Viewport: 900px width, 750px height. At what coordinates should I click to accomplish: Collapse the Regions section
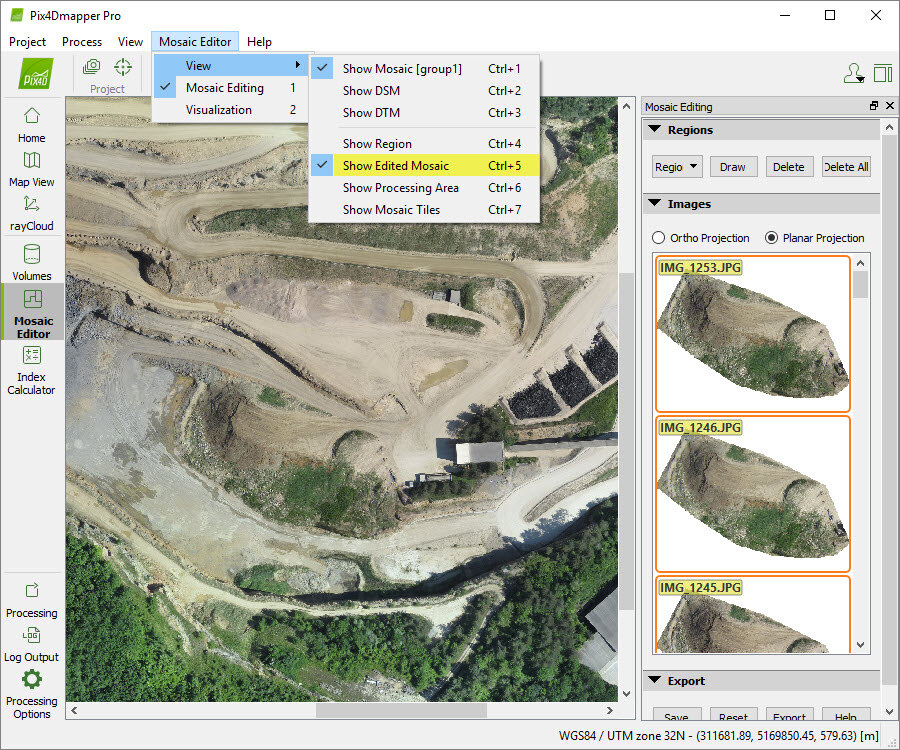pos(655,130)
